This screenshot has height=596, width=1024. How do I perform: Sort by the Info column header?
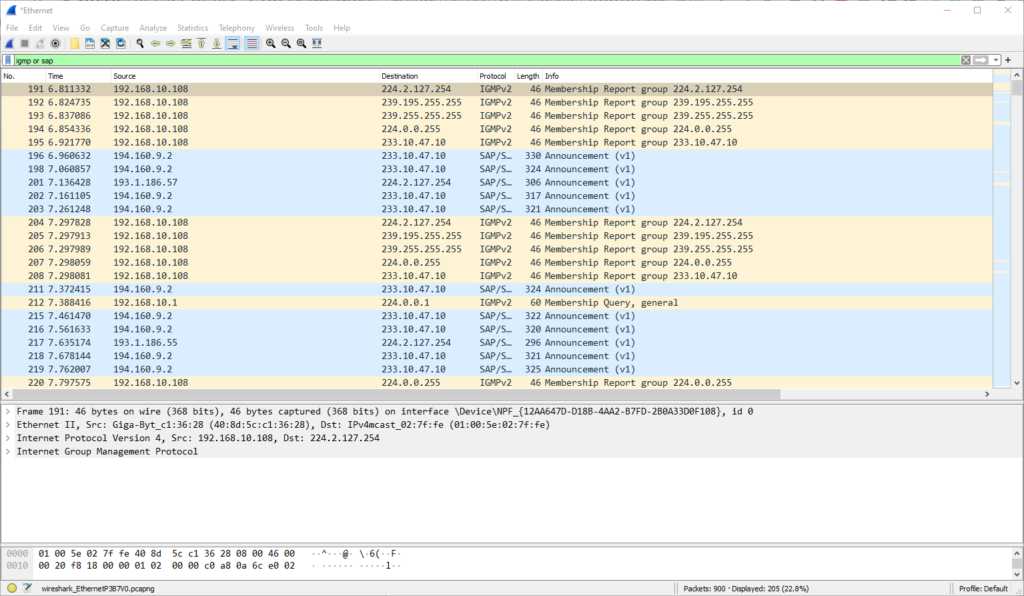[x=767, y=76]
